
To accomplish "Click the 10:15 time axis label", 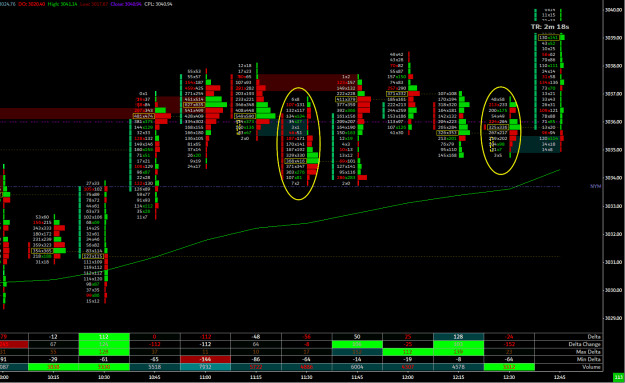I will coord(53,377).
